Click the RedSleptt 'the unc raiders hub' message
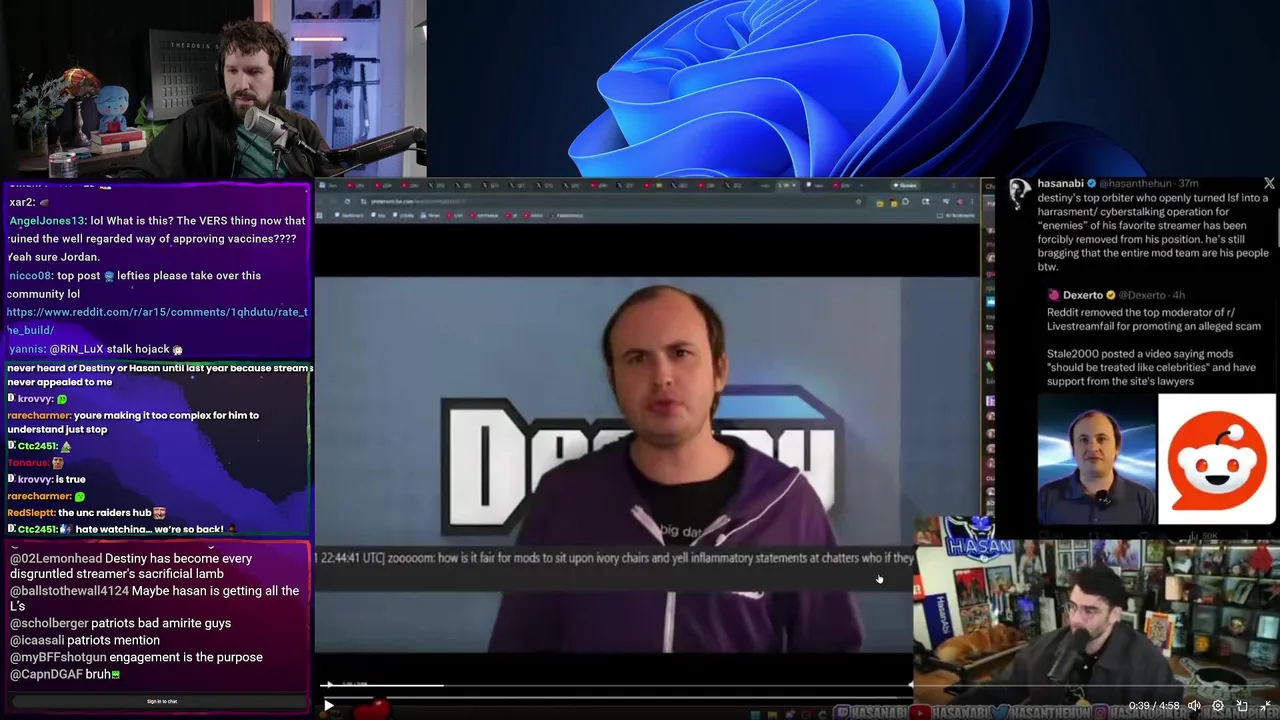Image resolution: width=1280 pixels, height=720 pixels. click(x=85, y=513)
